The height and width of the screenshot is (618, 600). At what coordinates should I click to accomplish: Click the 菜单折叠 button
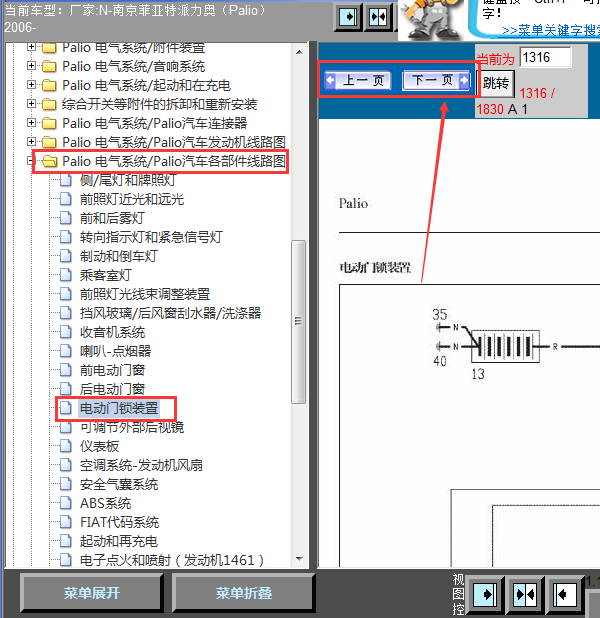tap(243, 593)
